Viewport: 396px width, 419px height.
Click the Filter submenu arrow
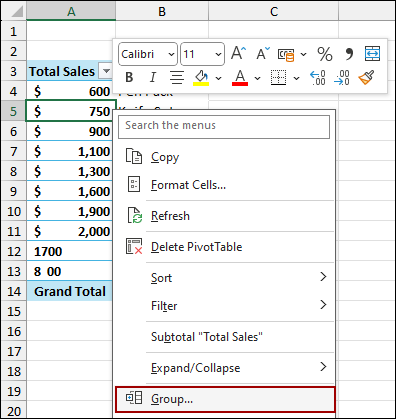(323, 304)
